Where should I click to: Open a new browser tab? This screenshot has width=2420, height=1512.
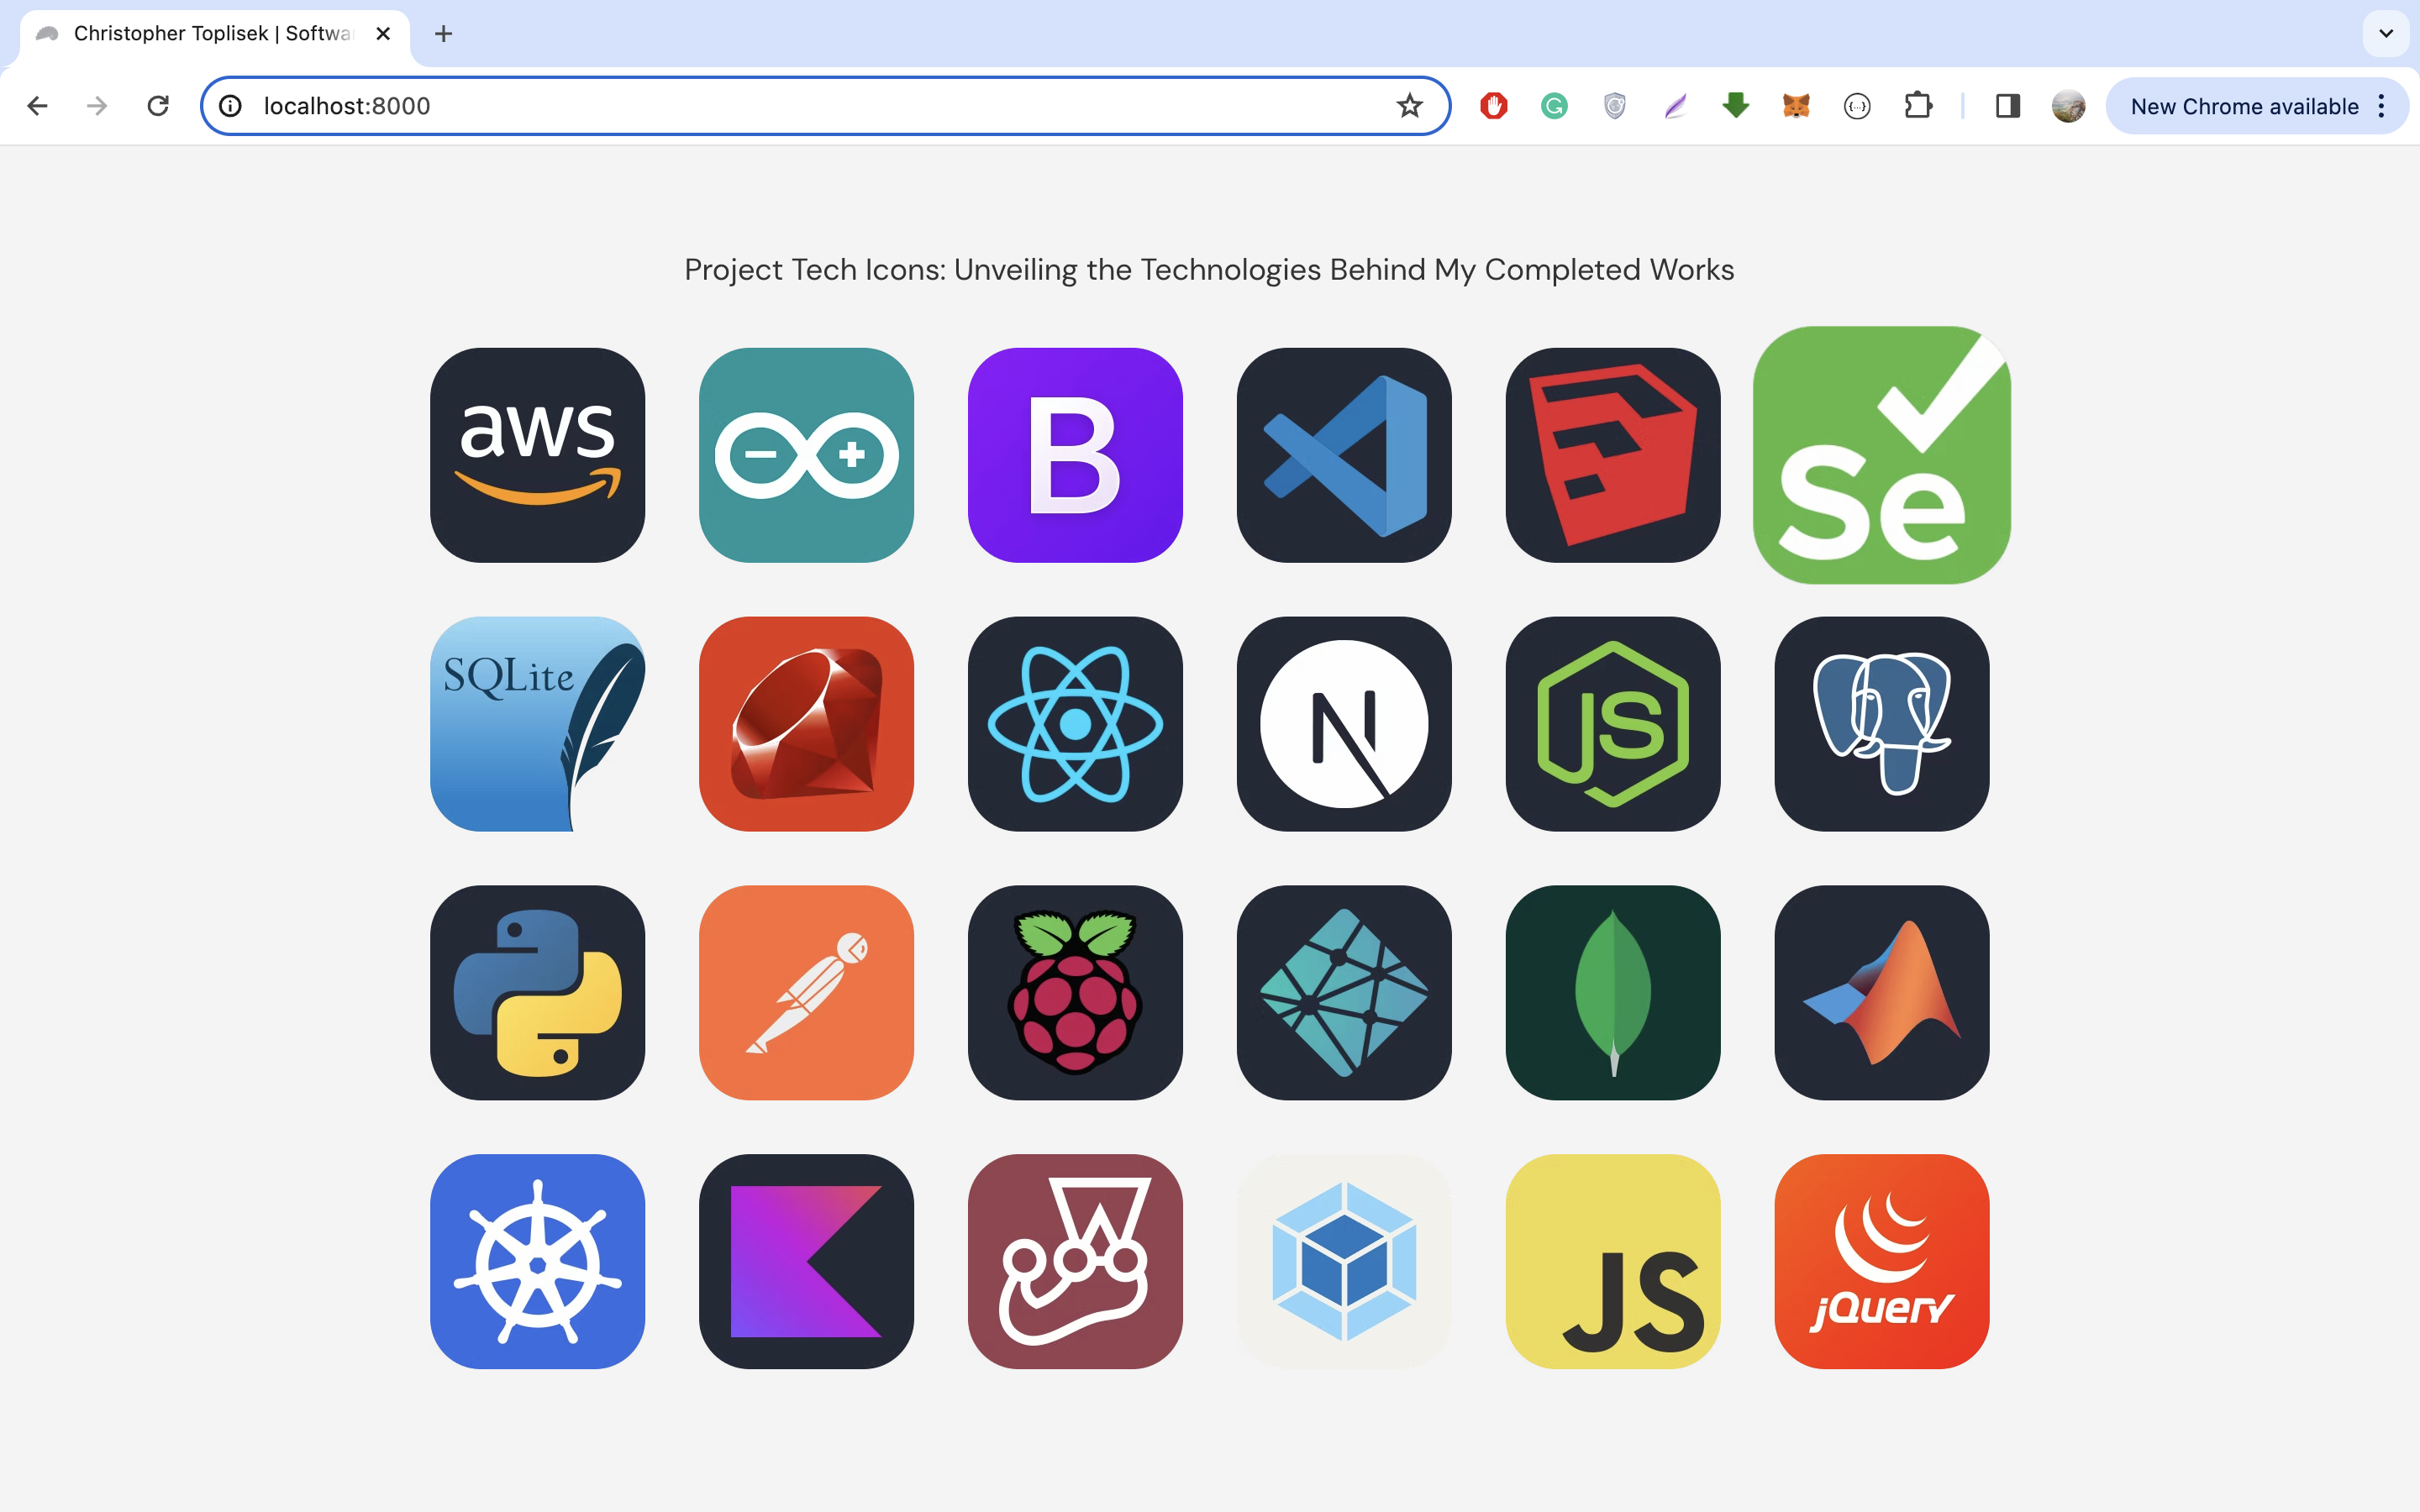(443, 34)
